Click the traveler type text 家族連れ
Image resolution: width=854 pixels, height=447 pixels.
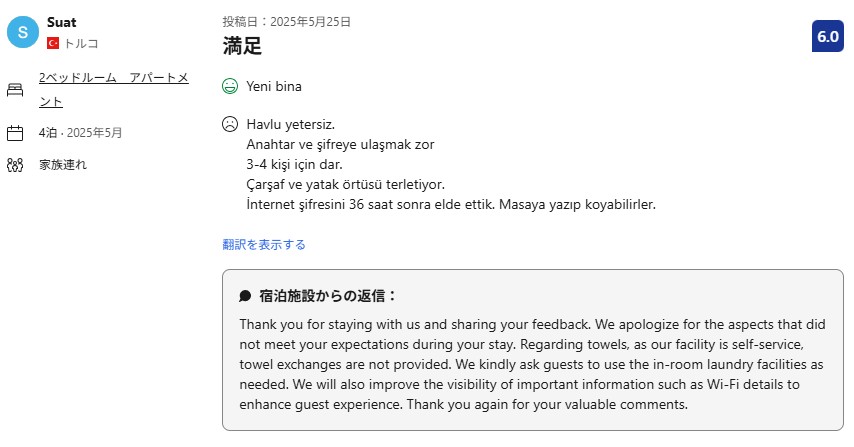point(63,165)
